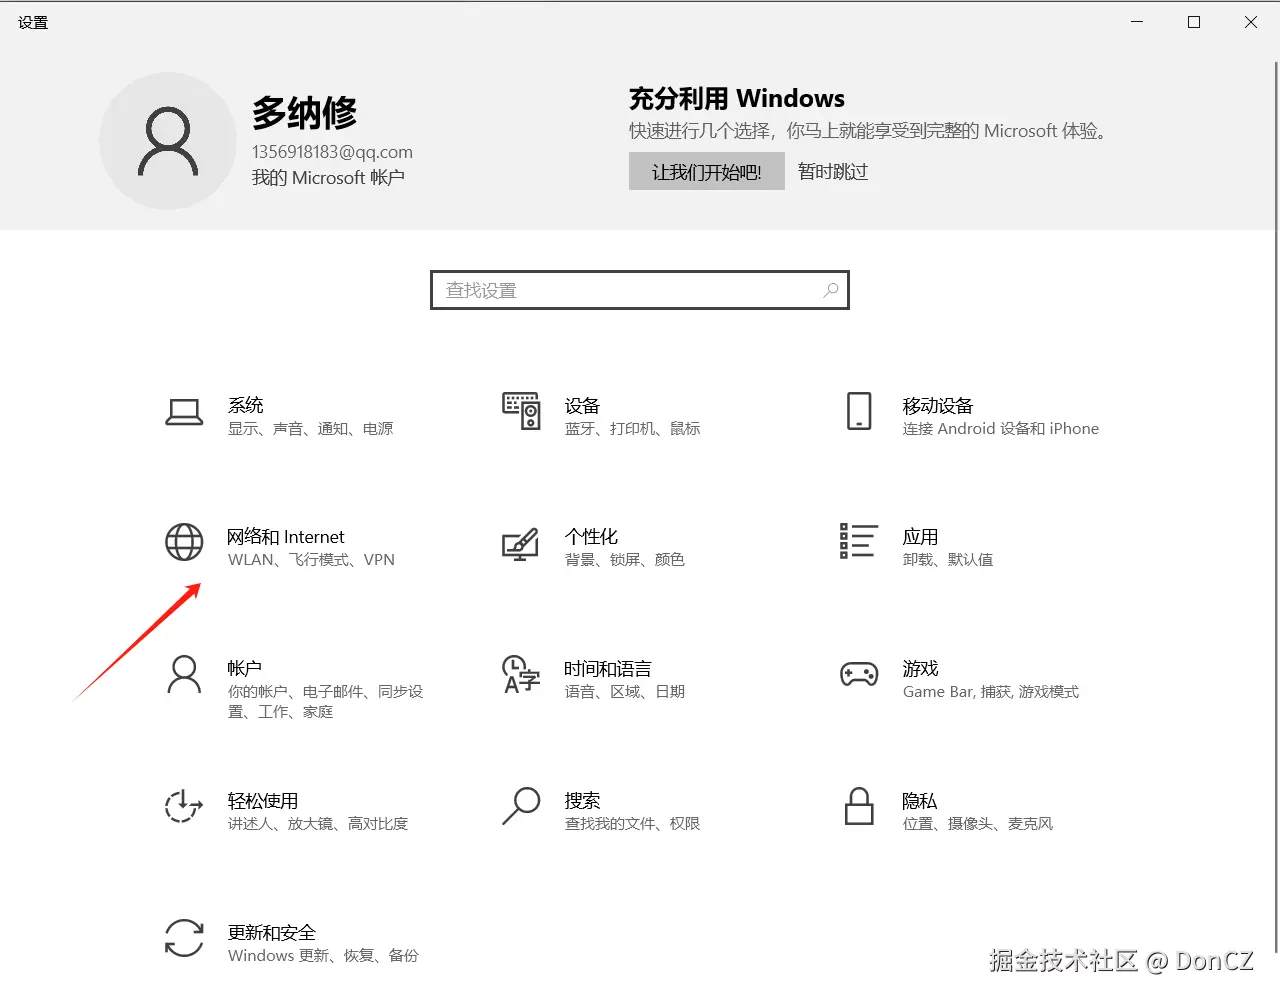This screenshot has width=1280, height=1001.
Task: Click 连接 Android 设备和 iPhone description
Action: point(1001,429)
